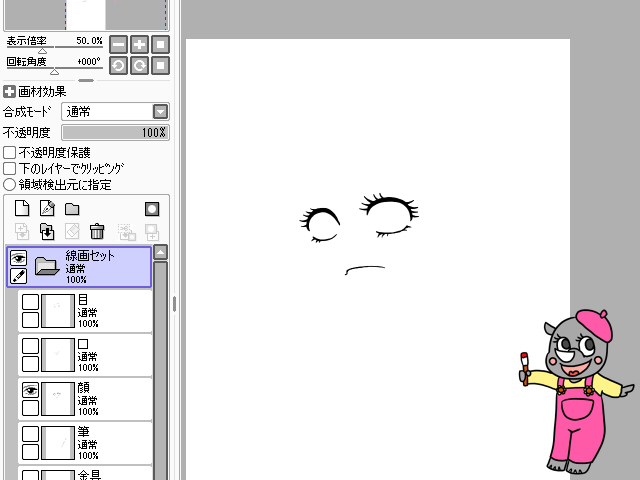Click the merge-down layer icon
This screenshot has height=480, width=640.
point(47,231)
